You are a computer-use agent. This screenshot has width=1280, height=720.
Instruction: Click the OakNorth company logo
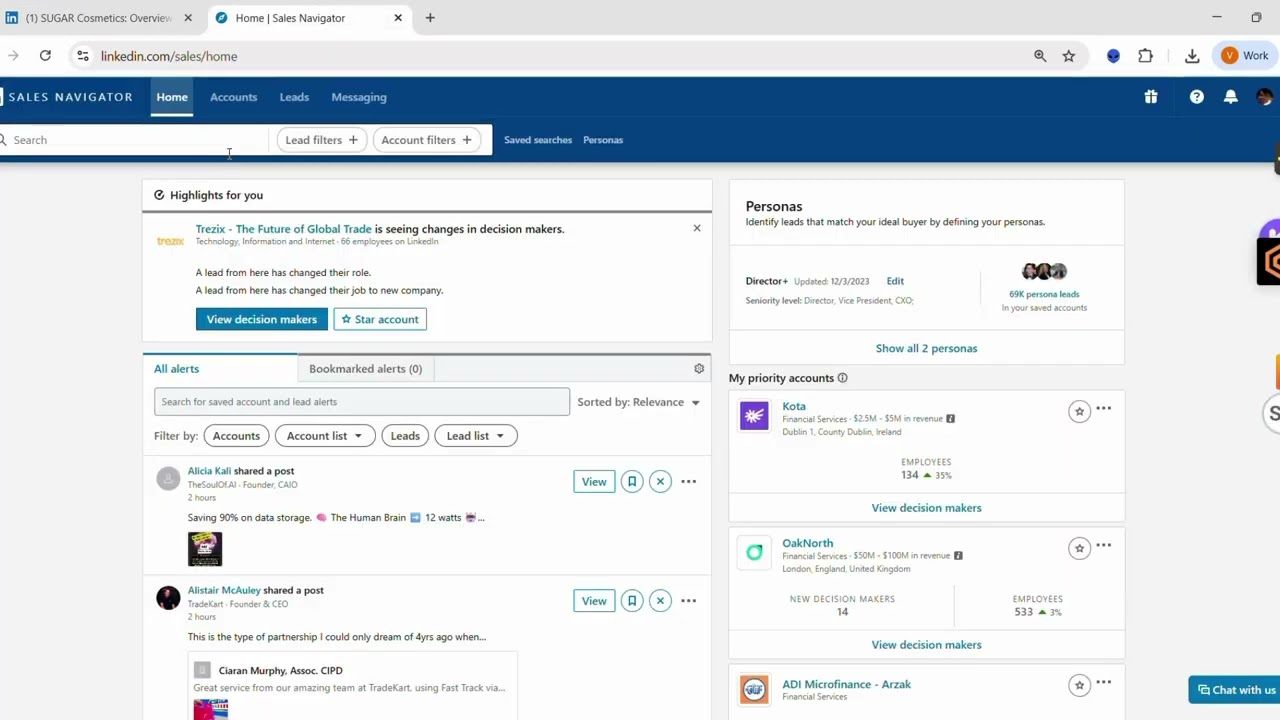[x=754, y=552]
